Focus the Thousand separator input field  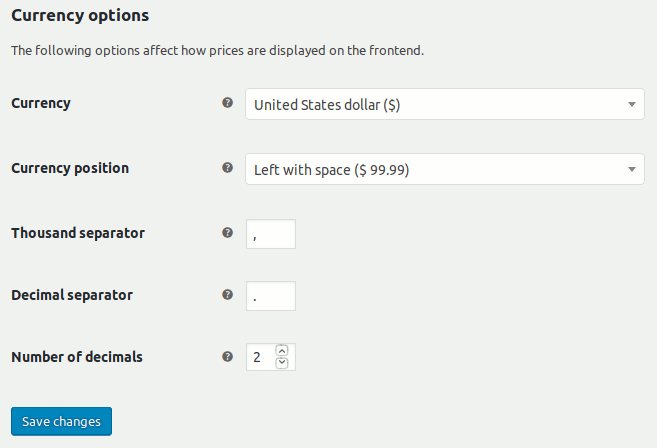tap(271, 234)
